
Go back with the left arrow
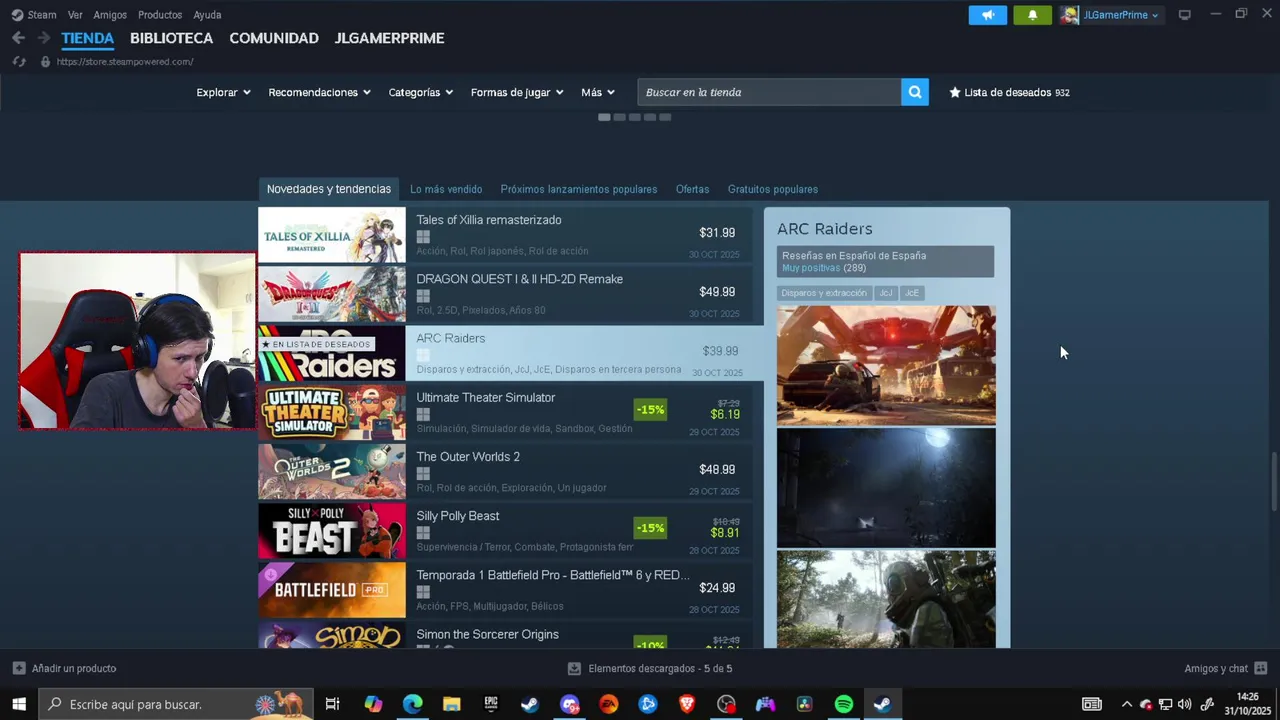point(18,38)
